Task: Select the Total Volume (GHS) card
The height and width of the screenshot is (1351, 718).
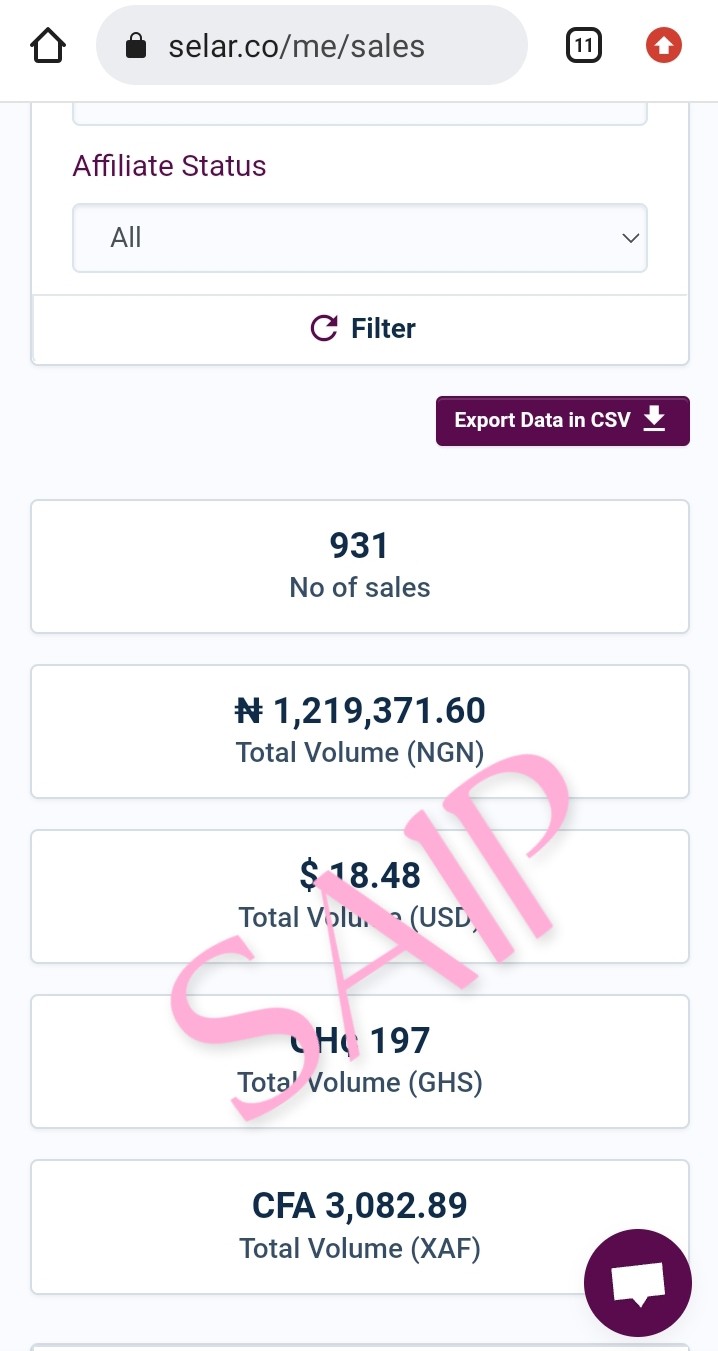Action: coord(360,1061)
